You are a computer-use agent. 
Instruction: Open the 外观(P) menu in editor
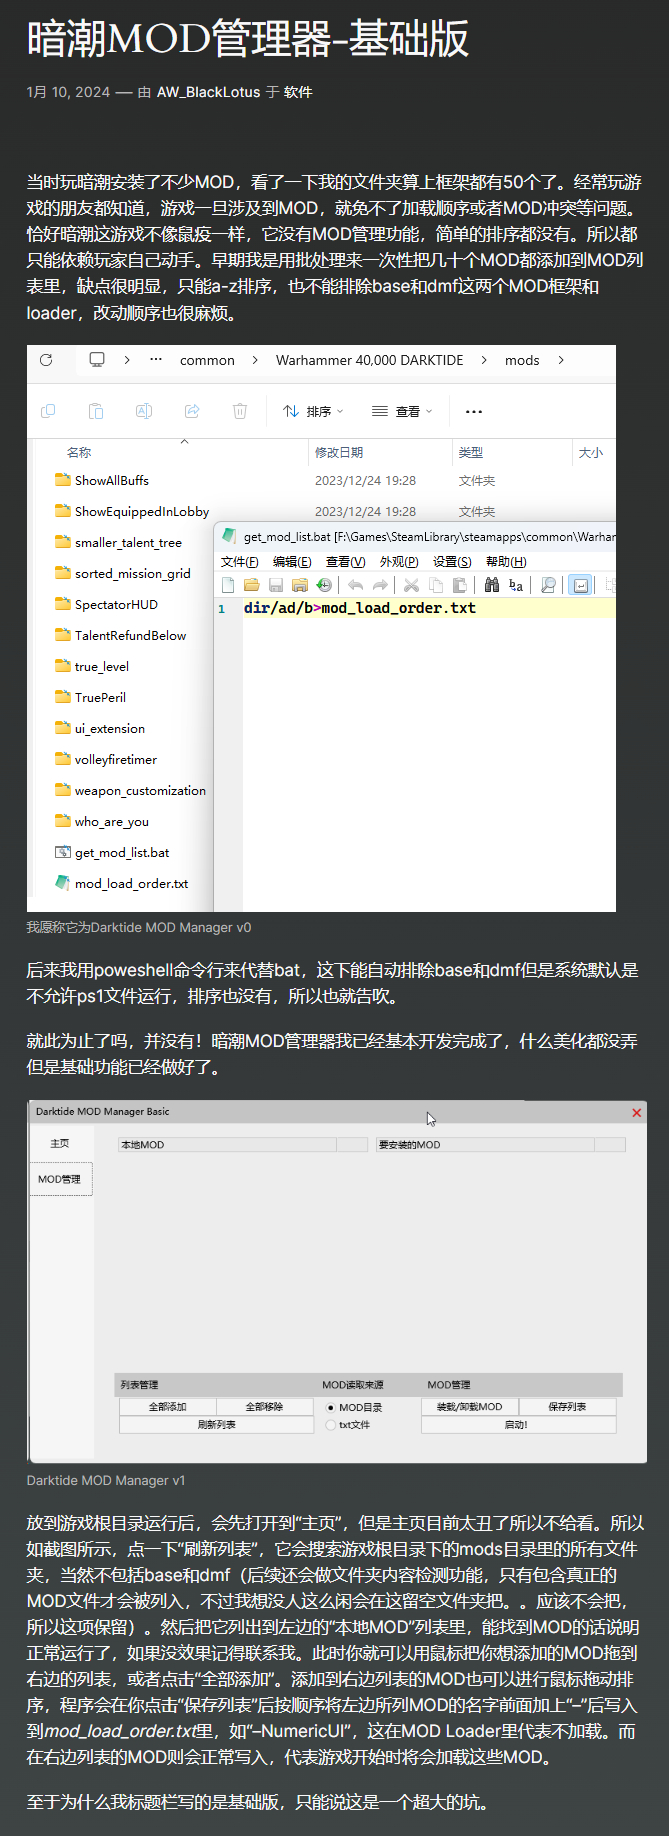(x=399, y=562)
